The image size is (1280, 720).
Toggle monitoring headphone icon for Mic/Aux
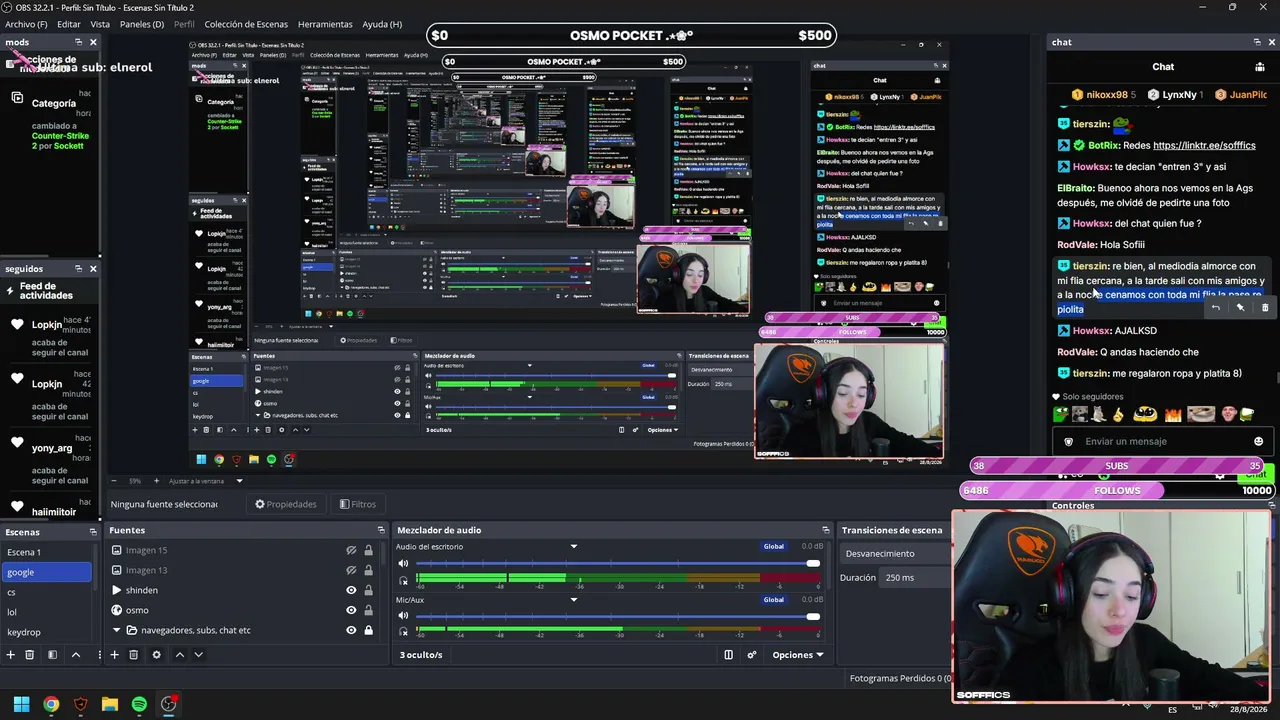(x=403, y=632)
